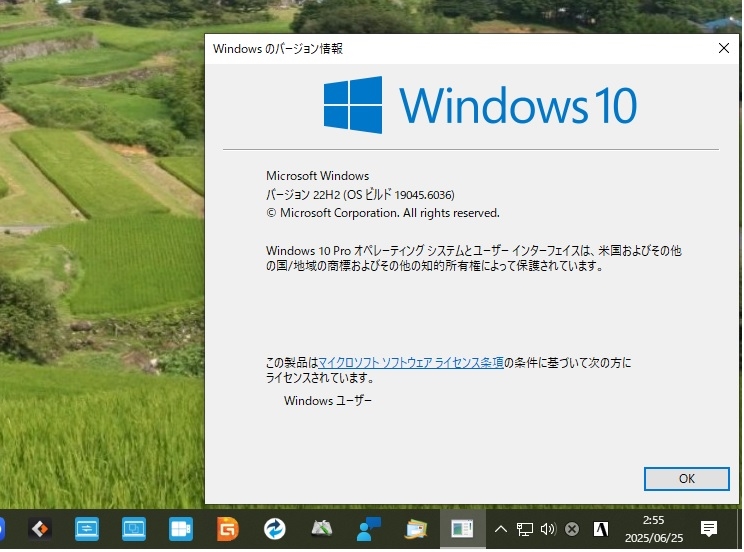The height and width of the screenshot is (552, 744).
Task: Open the clock showing 2:55 2025/06/25
Action: [x=654, y=529]
